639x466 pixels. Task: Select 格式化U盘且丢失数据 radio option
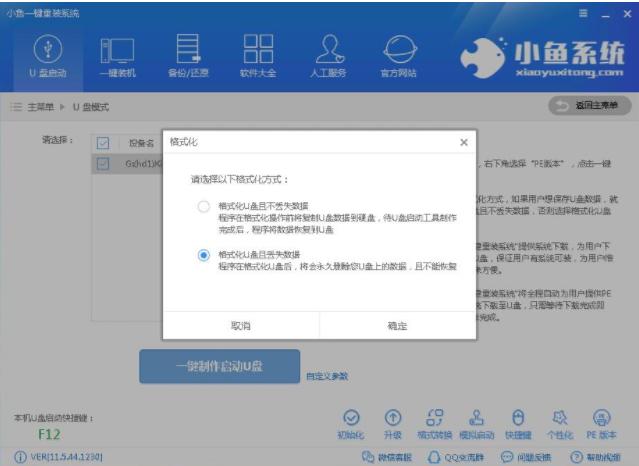204,255
